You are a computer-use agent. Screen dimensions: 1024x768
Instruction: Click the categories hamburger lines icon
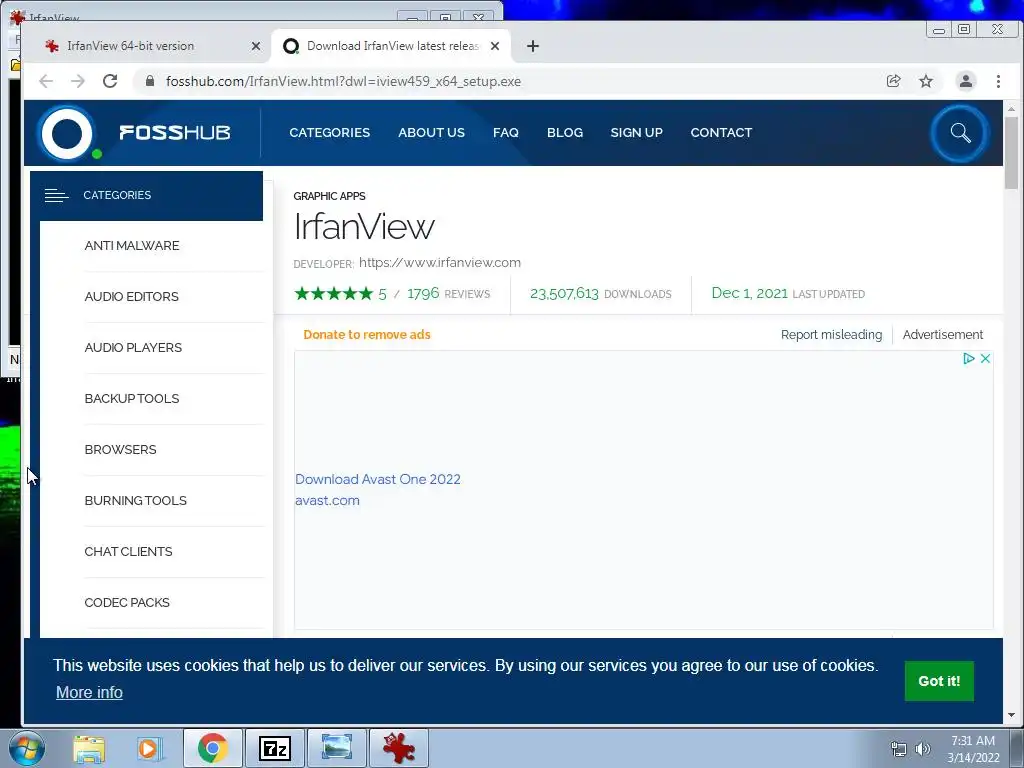56,195
